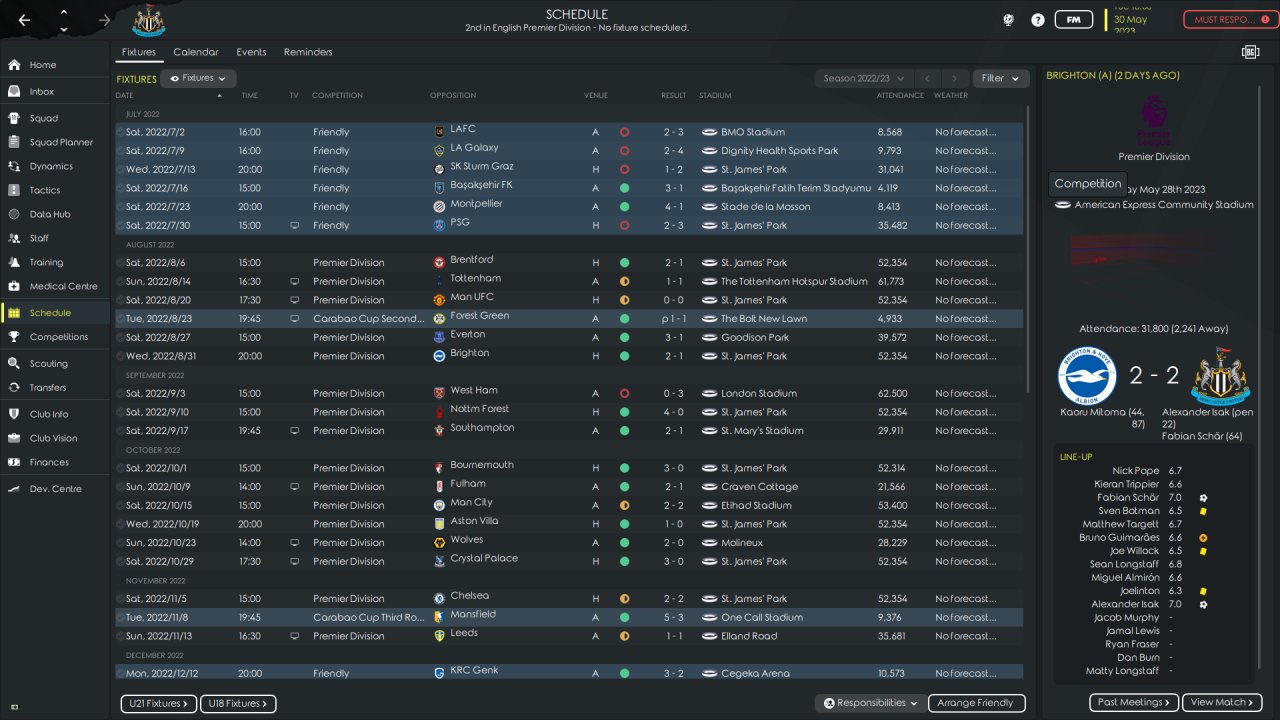Open U21 Fixtures

coord(159,704)
